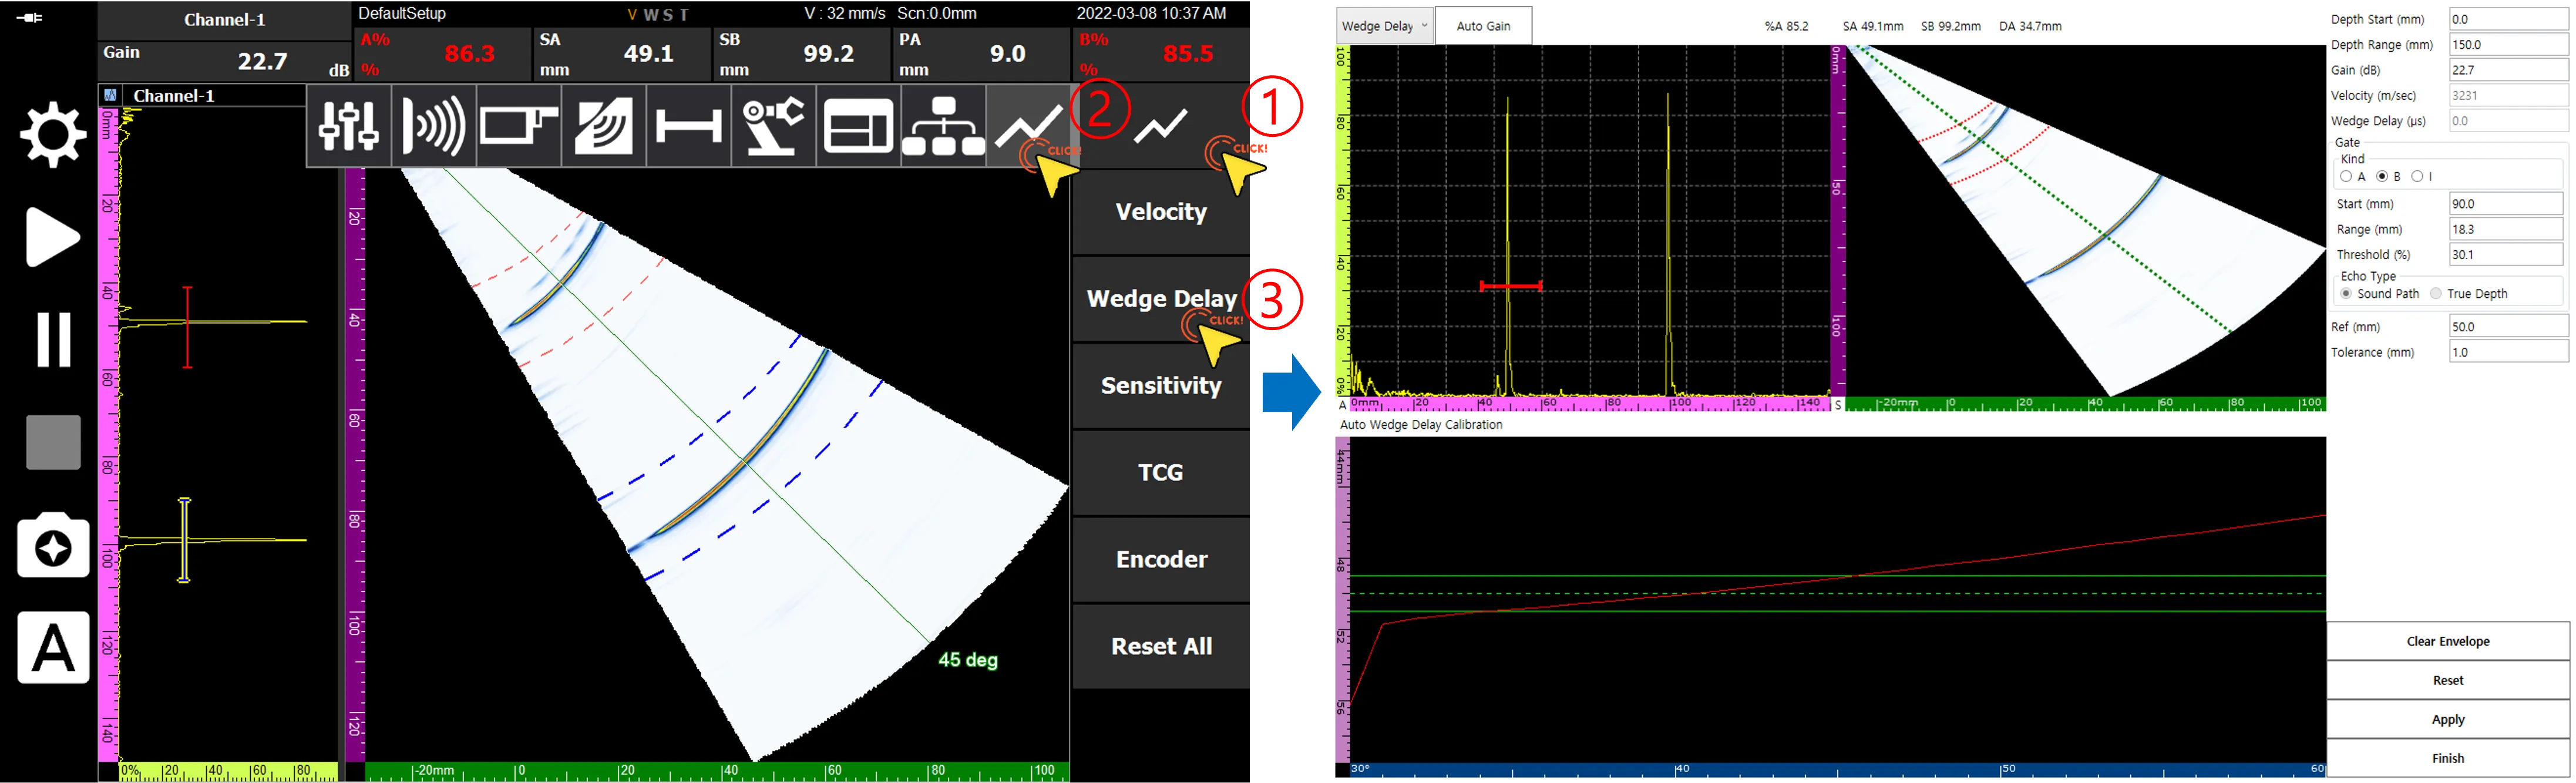Click the A-scan mode 'A' icon
The height and width of the screenshot is (783, 2576).
pos(53,648)
